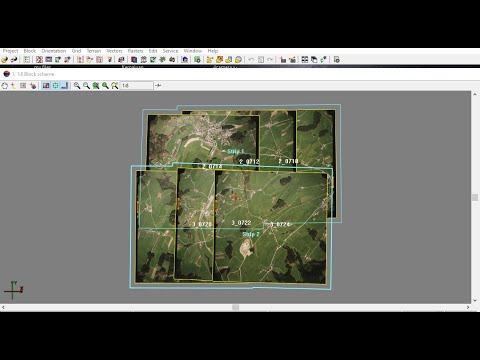Click the Strip 2 label
This screenshot has height=360, width=480.
pos(251,234)
